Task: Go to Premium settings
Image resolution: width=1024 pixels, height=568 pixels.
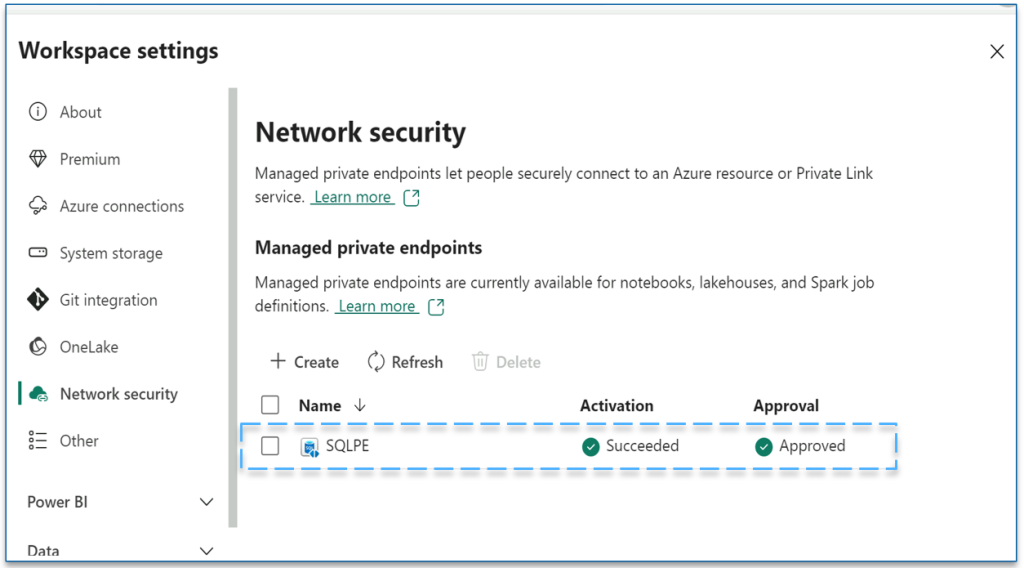Action: (x=89, y=159)
